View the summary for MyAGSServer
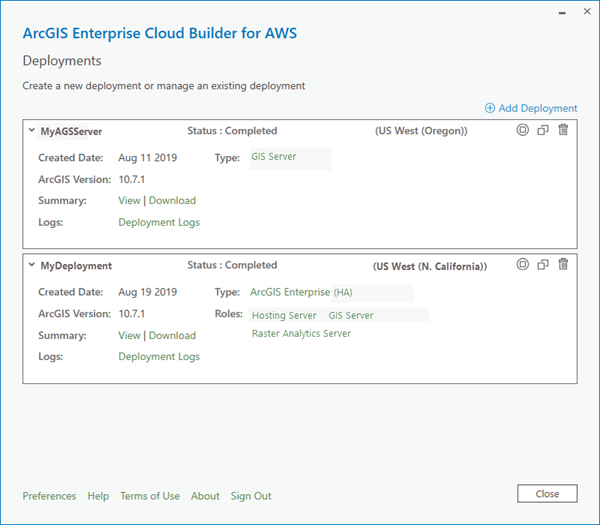600x525 pixels. (129, 201)
